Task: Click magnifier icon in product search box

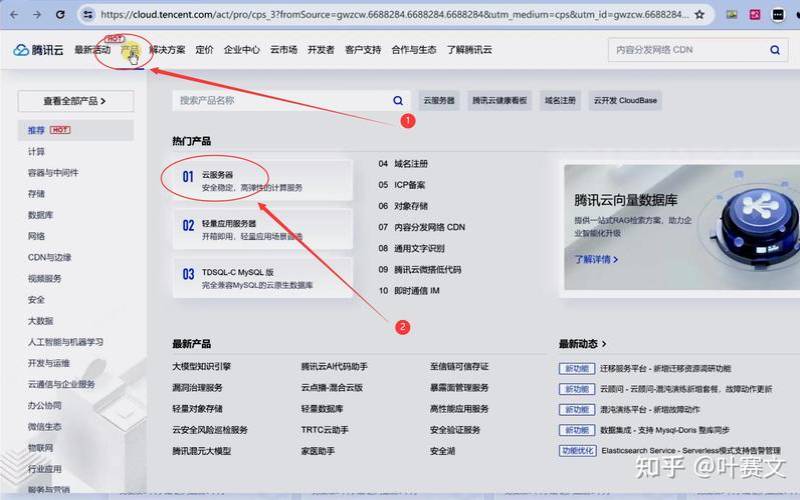Action: coord(398,101)
